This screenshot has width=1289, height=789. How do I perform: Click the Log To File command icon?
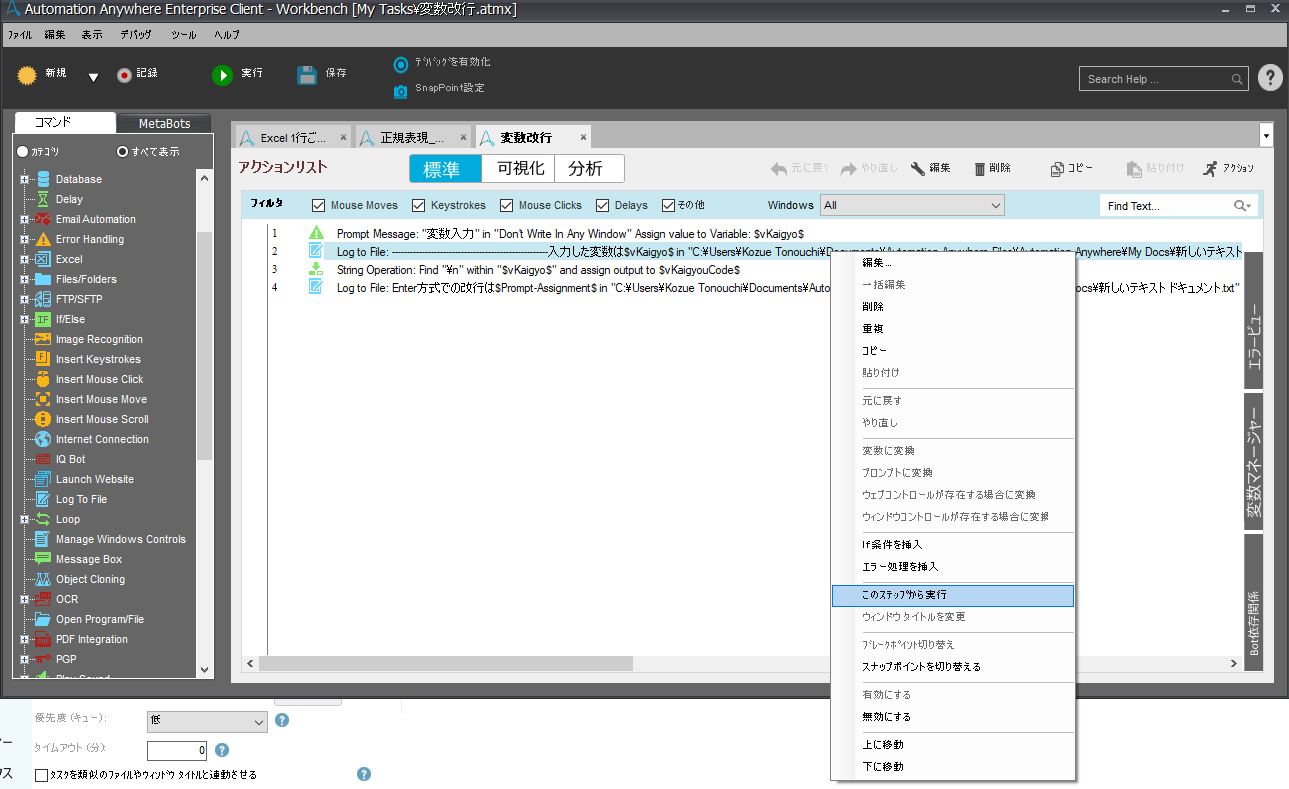(x=43, y=499)
